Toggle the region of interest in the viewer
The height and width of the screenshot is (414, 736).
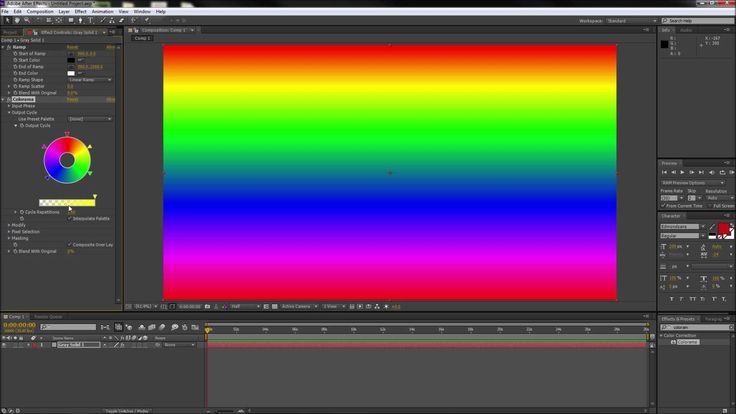[266, 307]
